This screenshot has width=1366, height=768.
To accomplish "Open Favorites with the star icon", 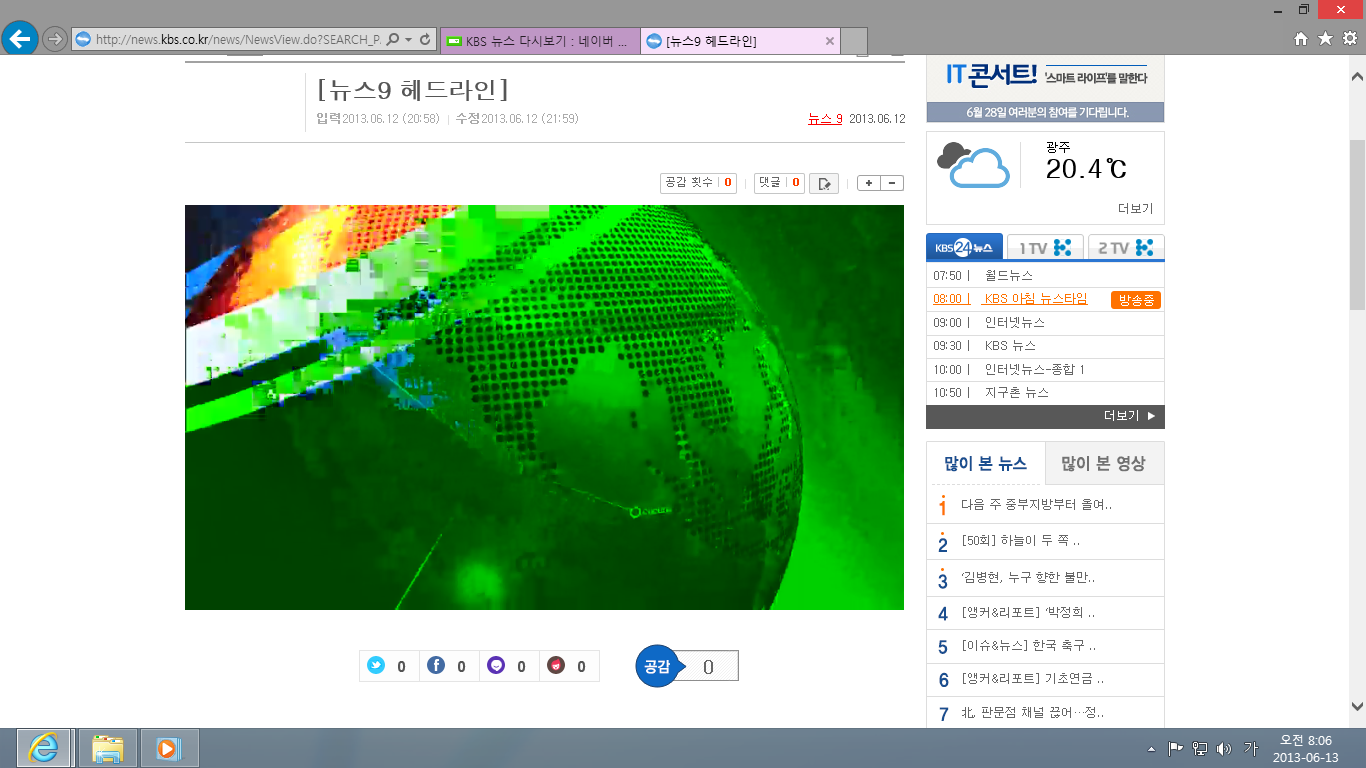I will point(1325,39).
